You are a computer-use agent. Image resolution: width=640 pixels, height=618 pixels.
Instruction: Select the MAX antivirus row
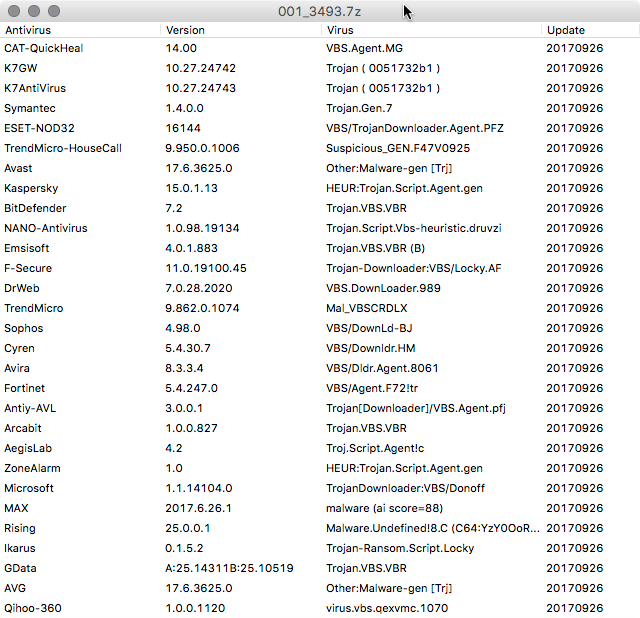tap(320, 508)
